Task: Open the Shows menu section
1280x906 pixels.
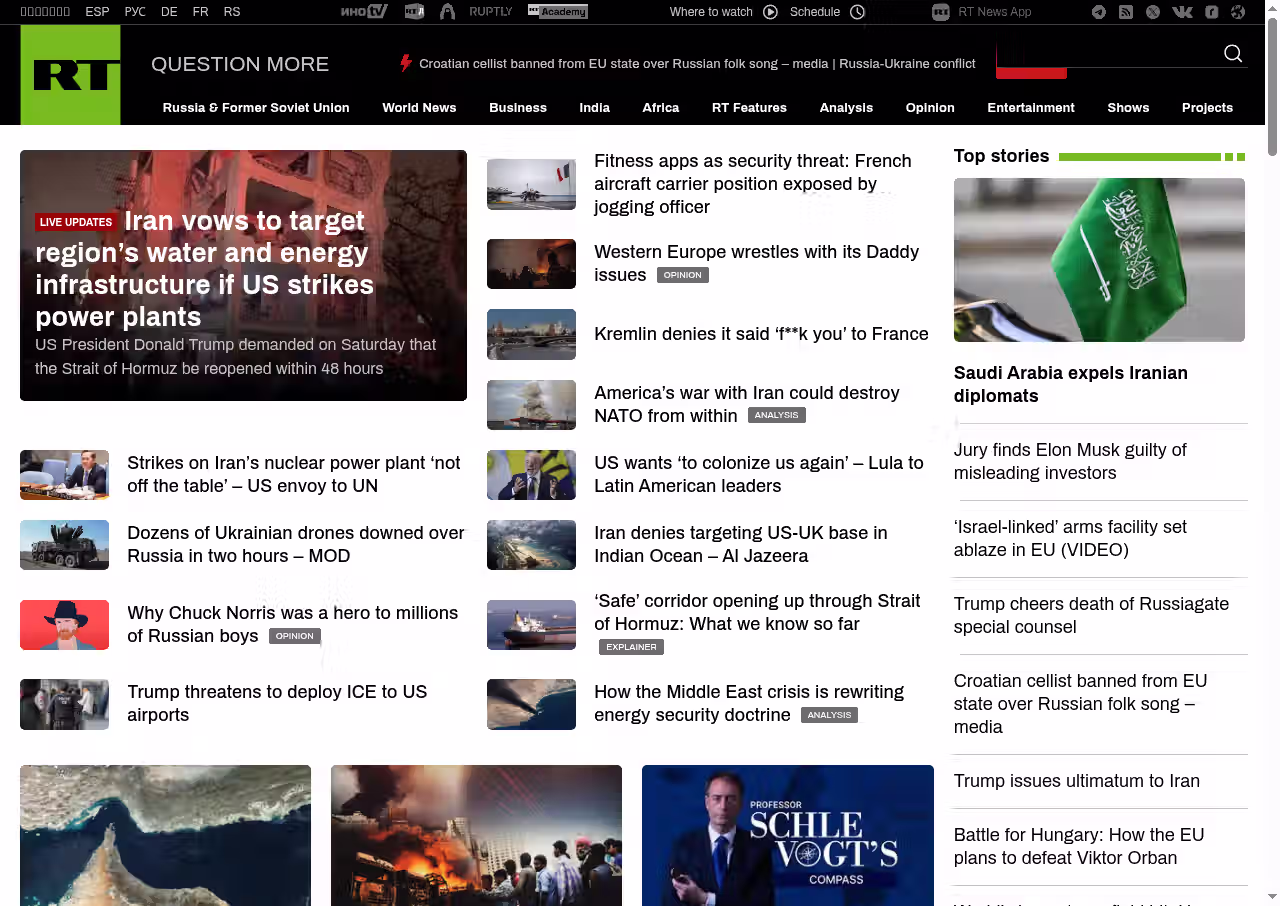Action: coord(1128,108)
